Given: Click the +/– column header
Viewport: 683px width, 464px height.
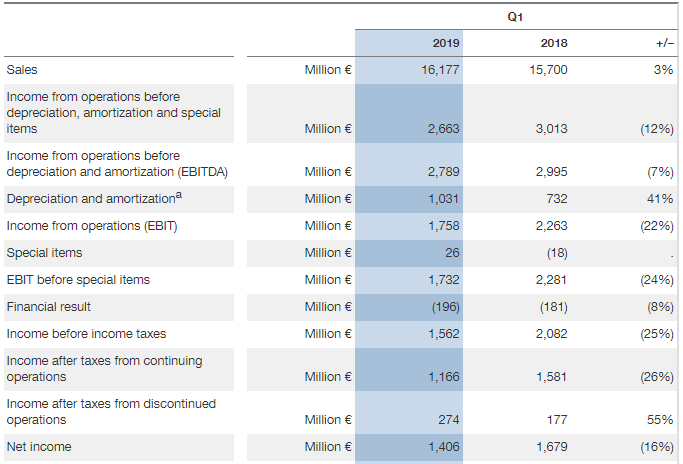Looking at the screenshot, I should [664, 43].
